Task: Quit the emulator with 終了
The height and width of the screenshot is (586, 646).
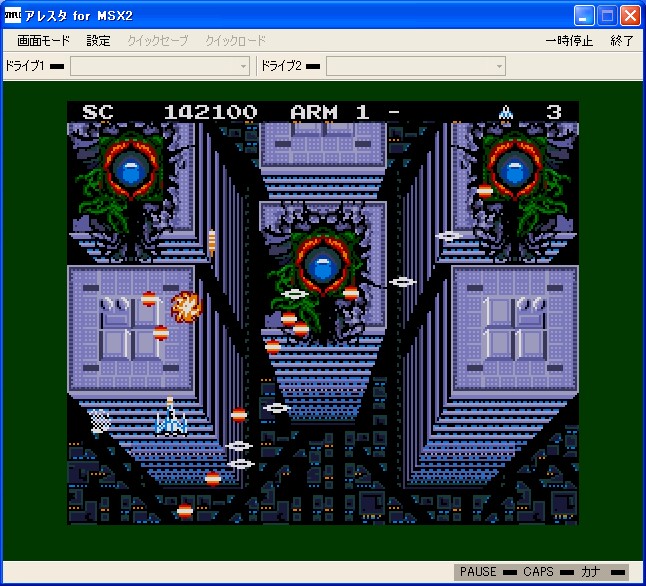Action: coord(622,40)
